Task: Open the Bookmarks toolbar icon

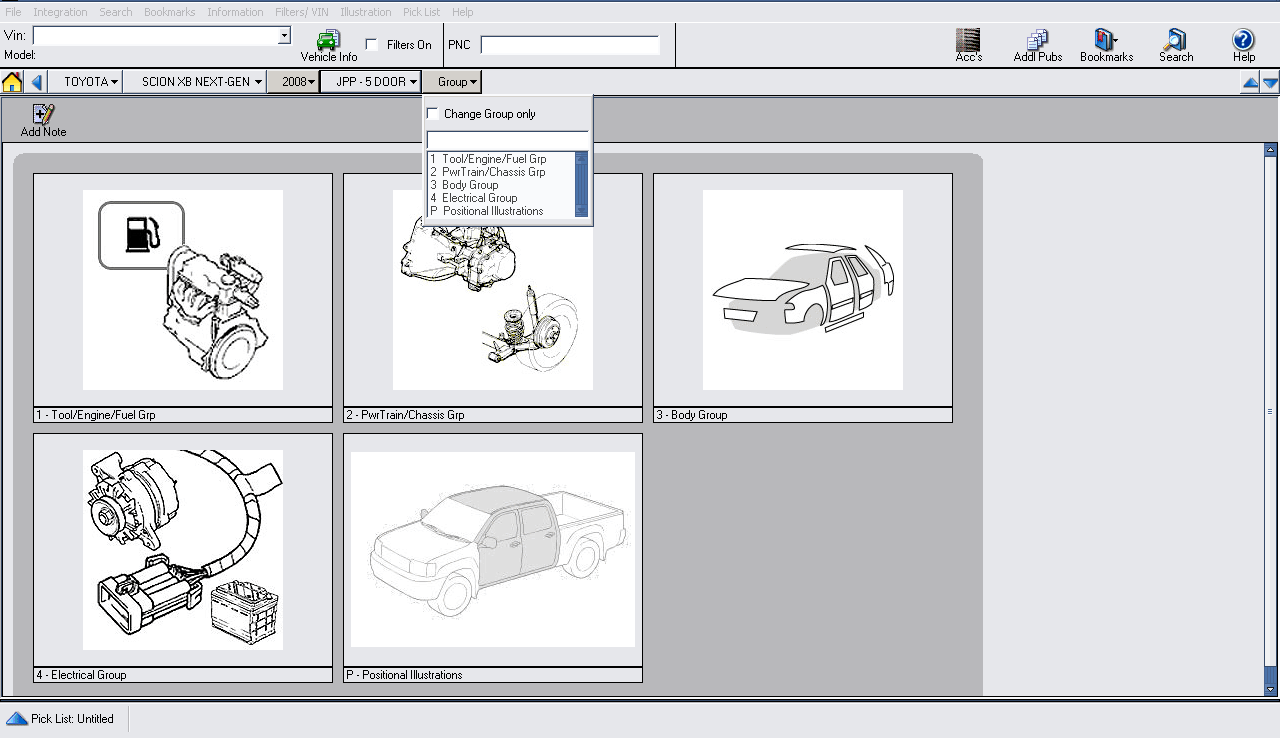Action: (1106, 40)
